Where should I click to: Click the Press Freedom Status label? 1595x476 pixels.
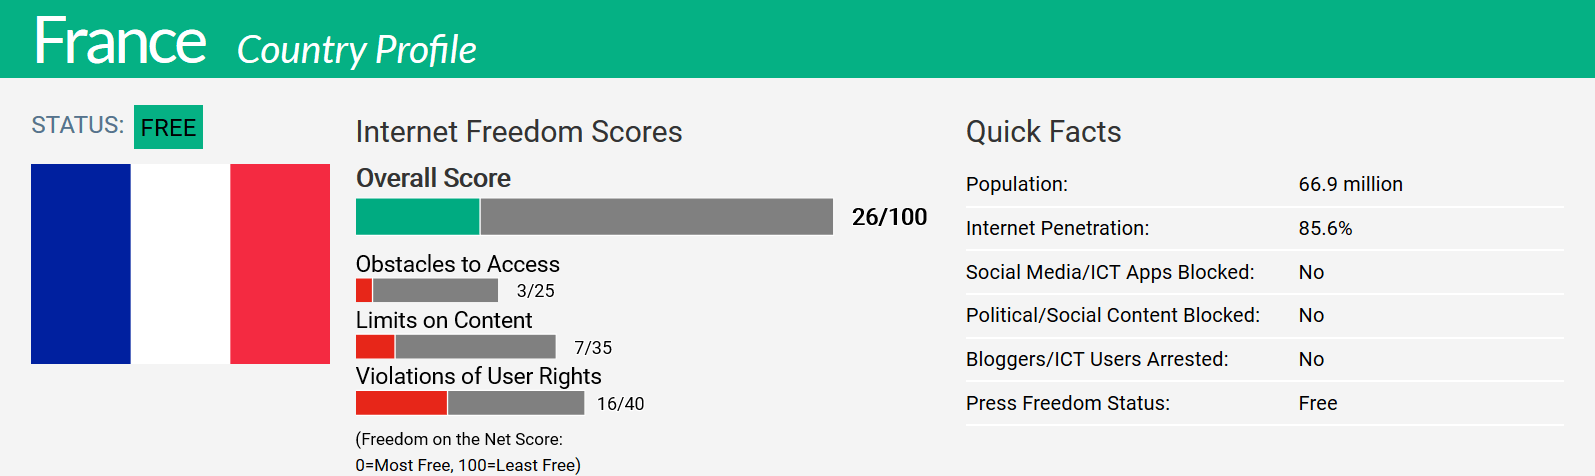[x=1068, y=403]
